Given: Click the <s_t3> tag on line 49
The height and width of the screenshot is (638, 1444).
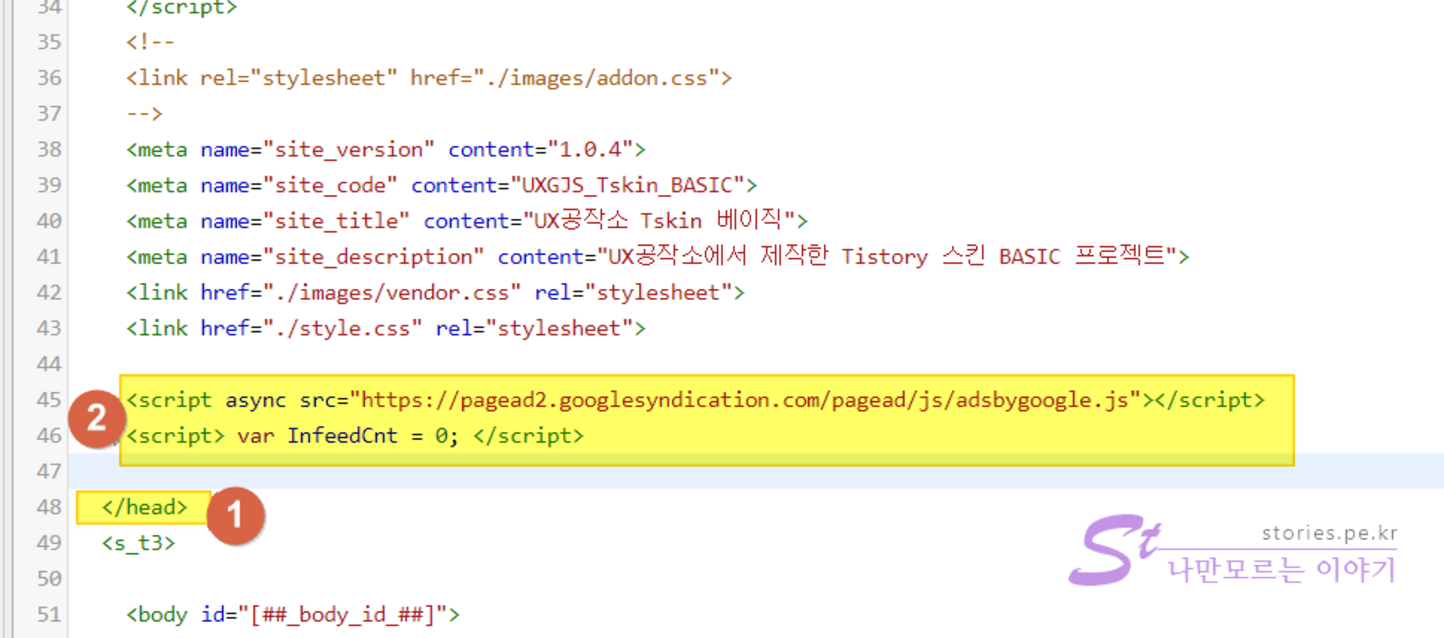Looking at the screenshot, I should point(138,543).
